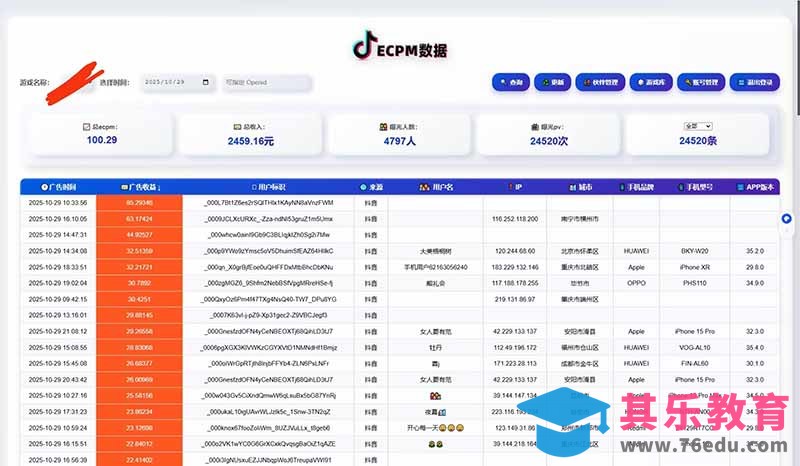Image resolution: width=800 pixels, height=466 pixels.
Task: Click APP version 35.2.0
Action: 755,251
